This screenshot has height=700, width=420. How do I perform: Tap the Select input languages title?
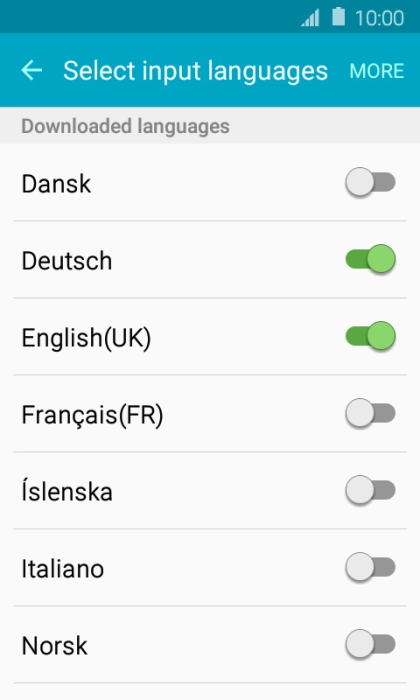pos(195,71)
